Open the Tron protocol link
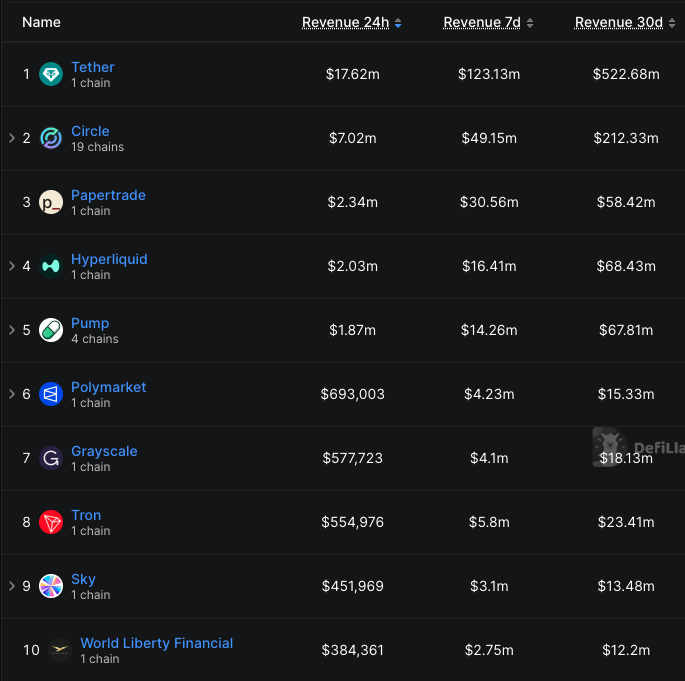This screenshot has height=681, width=685. [x=86, y=515]
